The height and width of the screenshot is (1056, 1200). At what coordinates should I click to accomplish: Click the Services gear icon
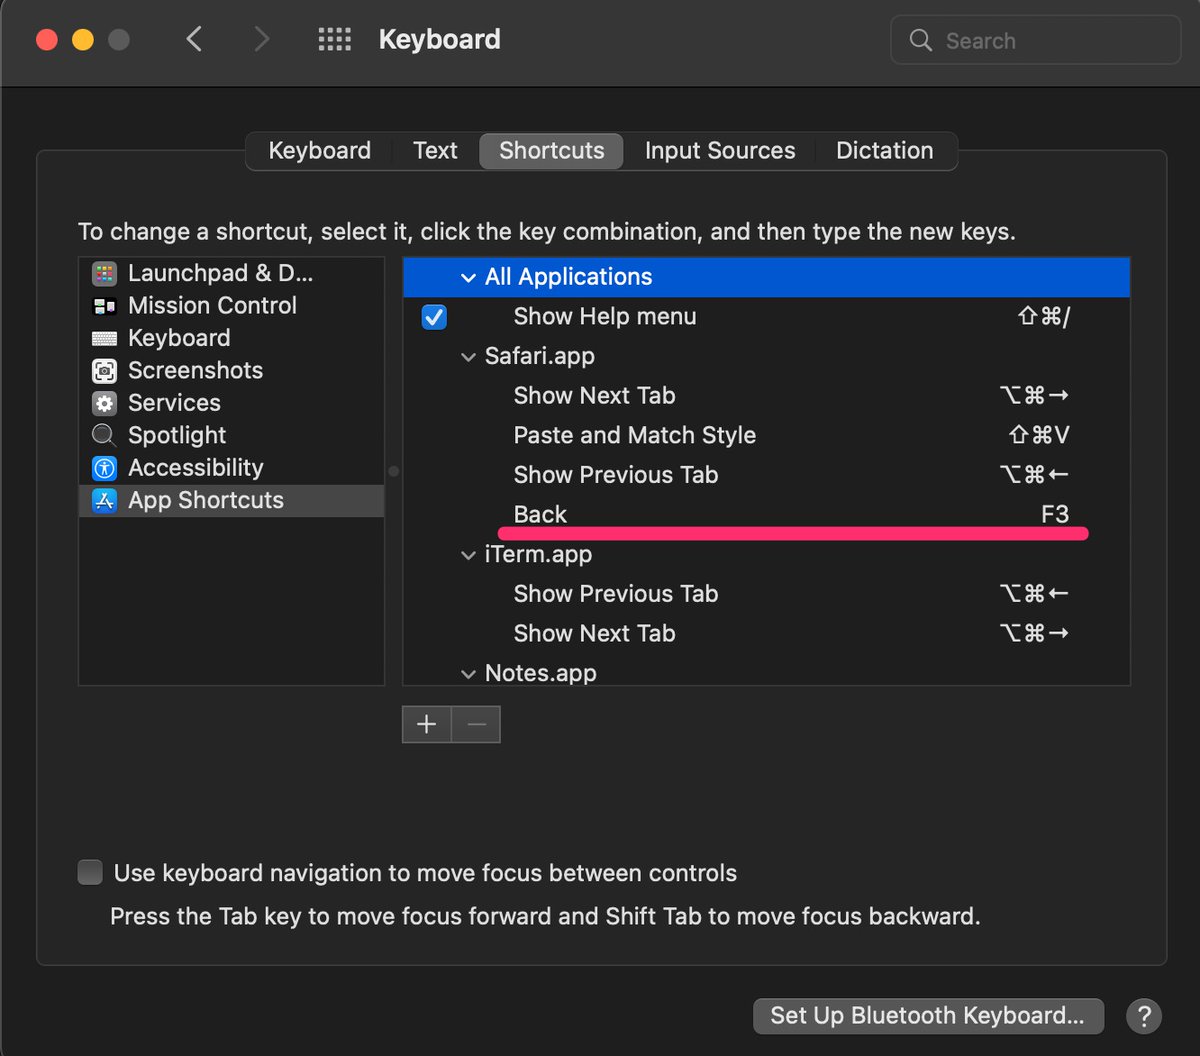[x=104, y=403]
